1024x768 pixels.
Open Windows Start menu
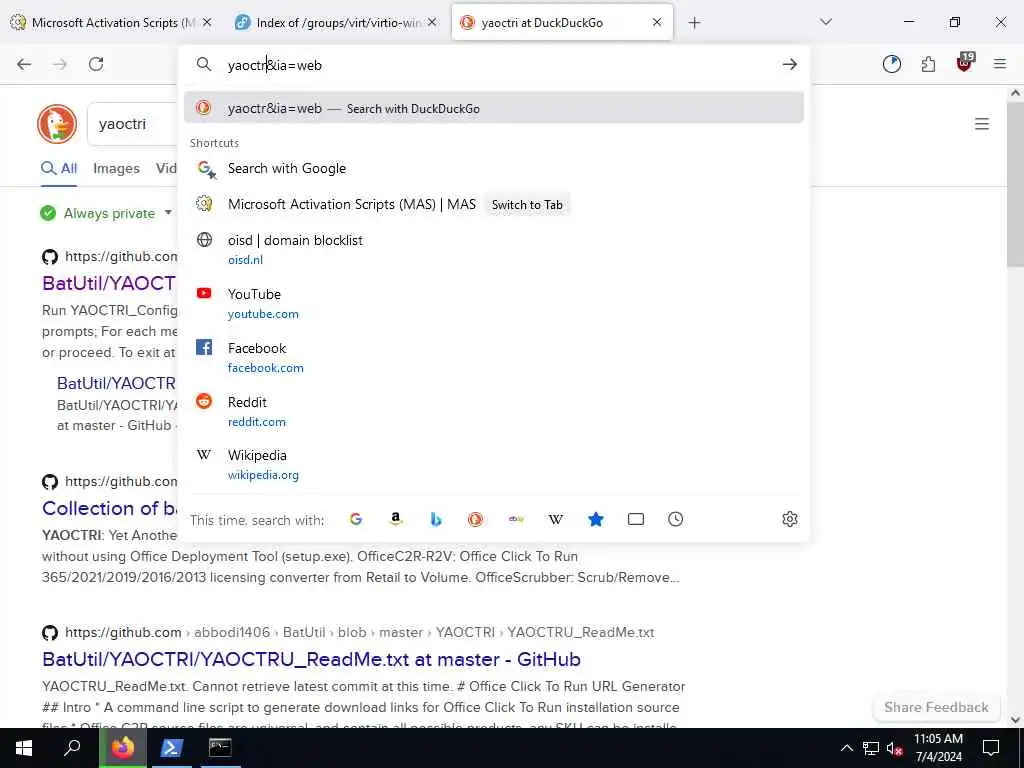pyautogui.click(x=24, y=748)
